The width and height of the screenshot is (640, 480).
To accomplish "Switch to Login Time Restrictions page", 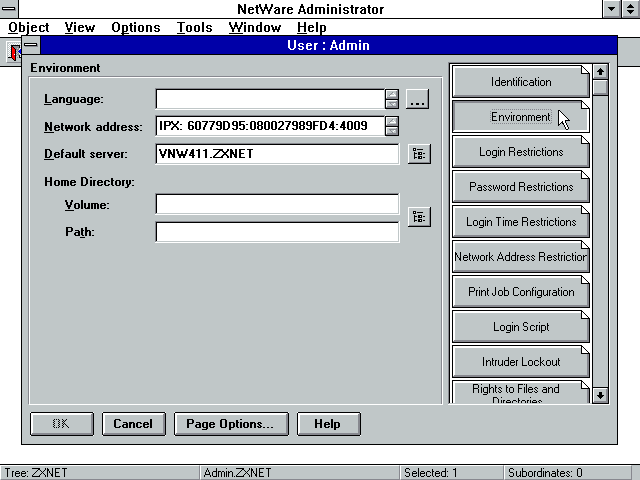I will 521,222.
